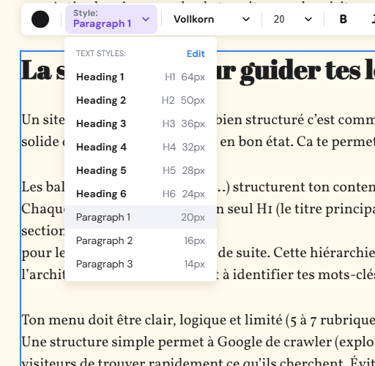Apply Heading 2 text style
Viewport: 375px width, 366px height.
click(x=141, y=100)
